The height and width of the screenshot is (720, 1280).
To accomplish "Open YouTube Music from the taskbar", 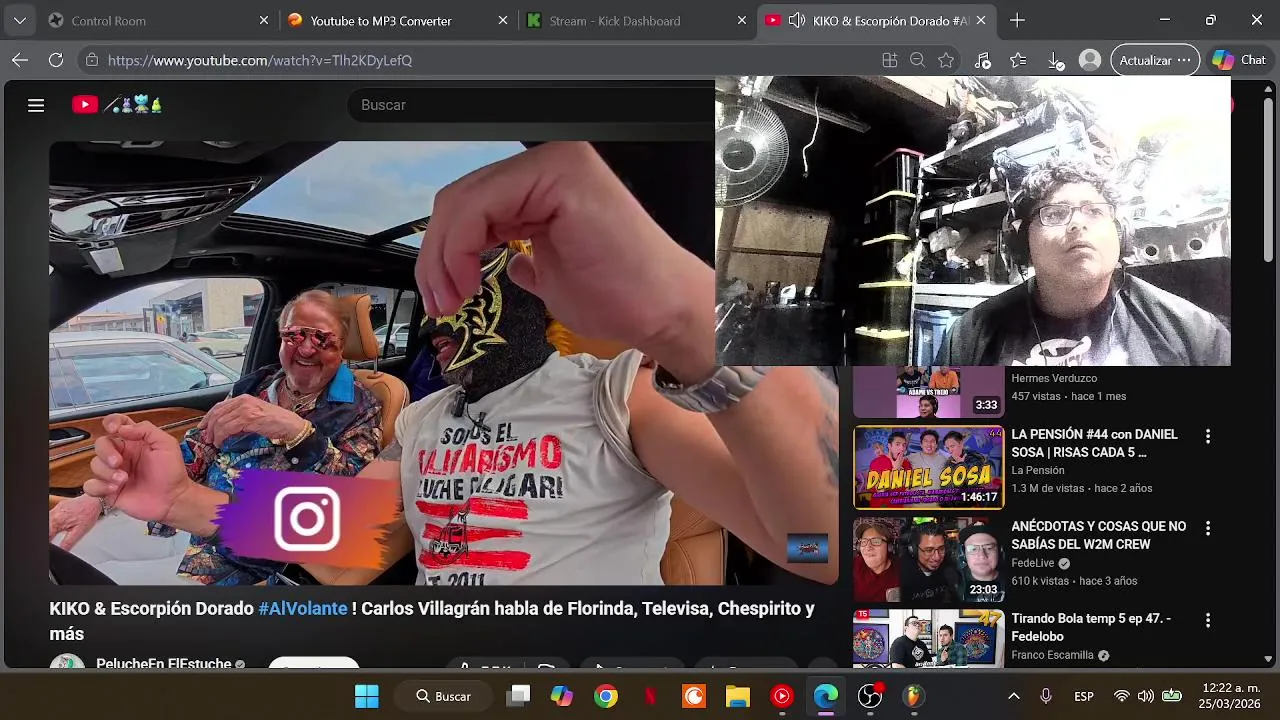I will coord(782,696).
